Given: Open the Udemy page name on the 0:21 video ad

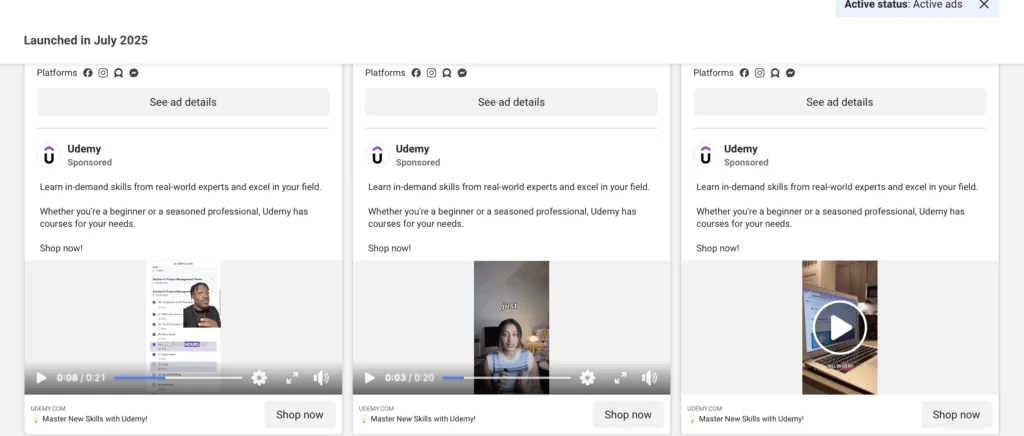Looking at the screenshot, I should pos(84,149).
